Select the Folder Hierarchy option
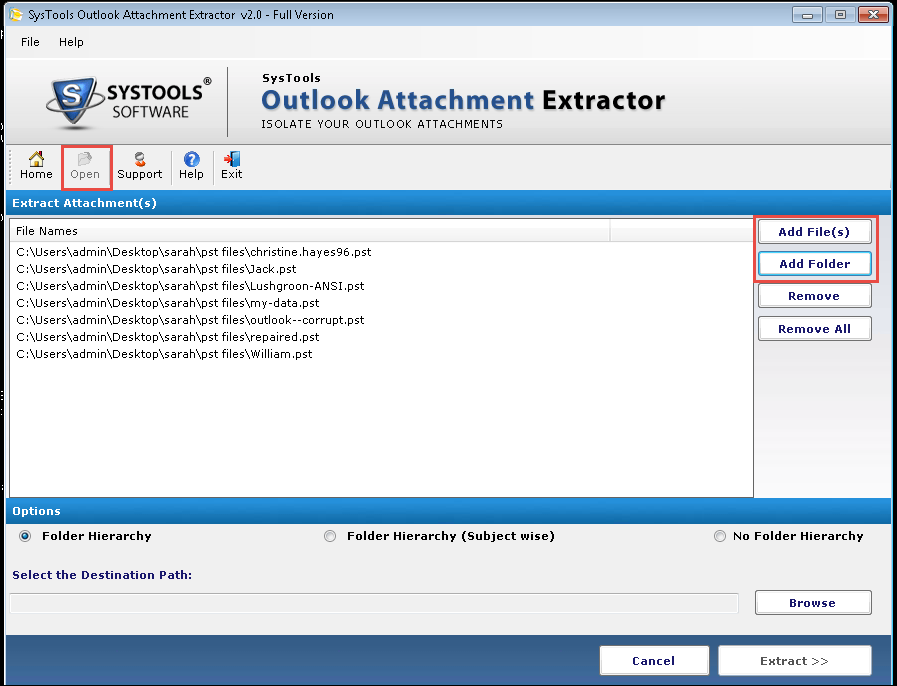This screenshot has height=686, width=897. (x=24, y=536)
